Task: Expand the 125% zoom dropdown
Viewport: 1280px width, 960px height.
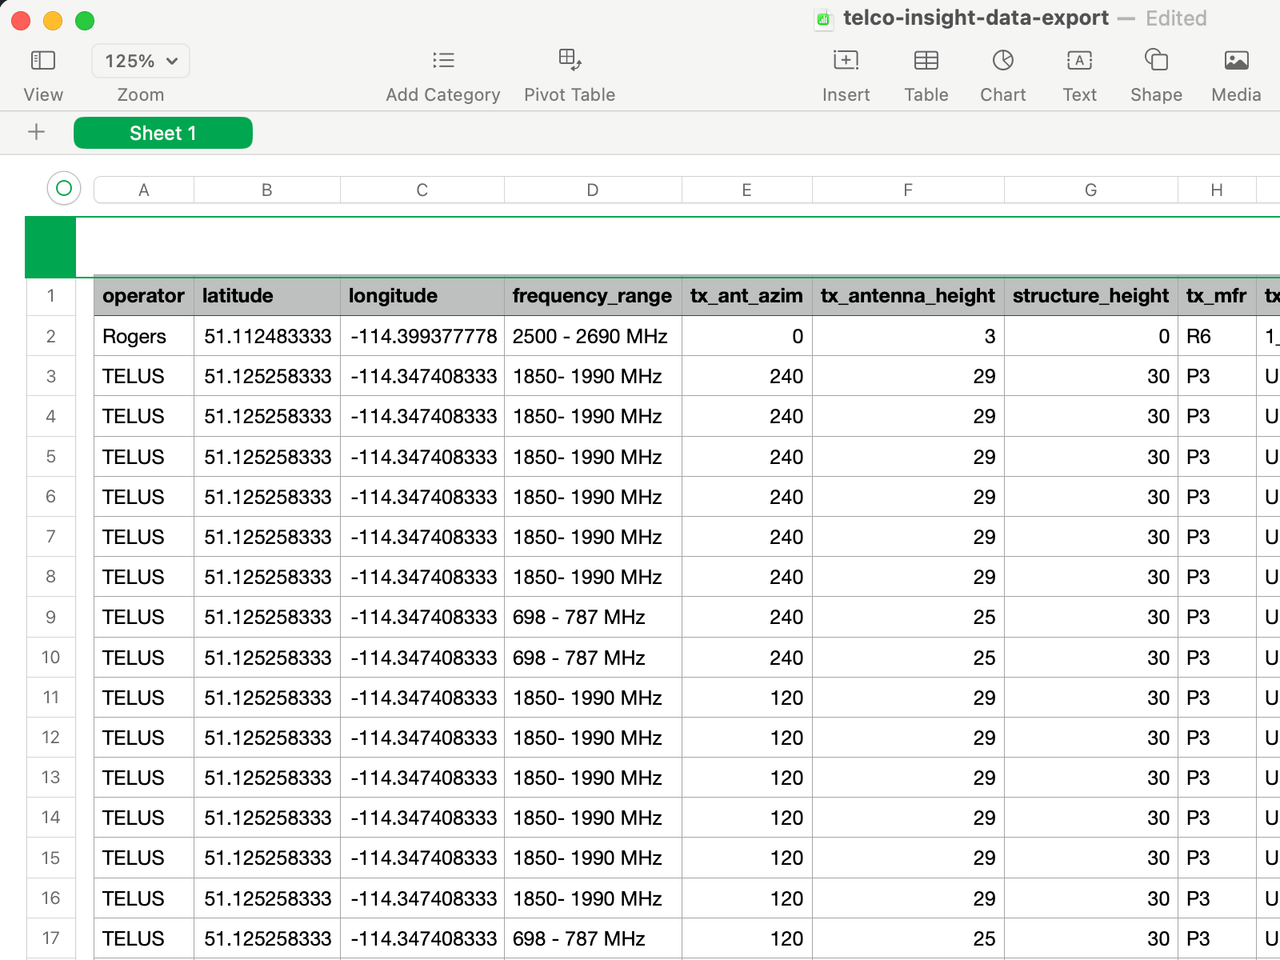Action: (x=141, y=61)
